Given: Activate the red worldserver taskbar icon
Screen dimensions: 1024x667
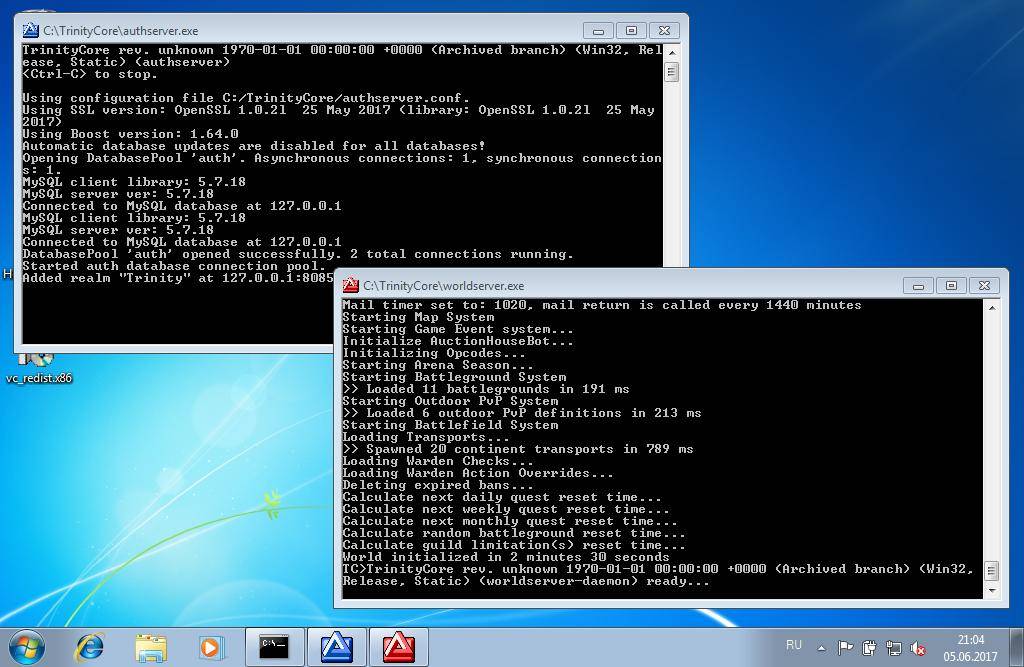Looking at the screenshot, I should click(x=398, y=647).
